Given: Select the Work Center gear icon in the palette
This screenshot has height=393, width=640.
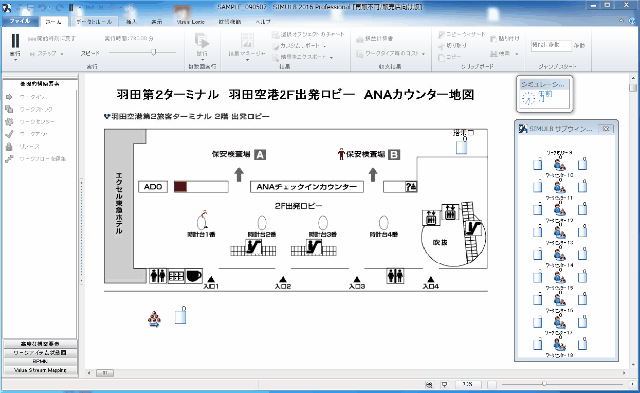Looking at the screenshot, I should point(9,122).
